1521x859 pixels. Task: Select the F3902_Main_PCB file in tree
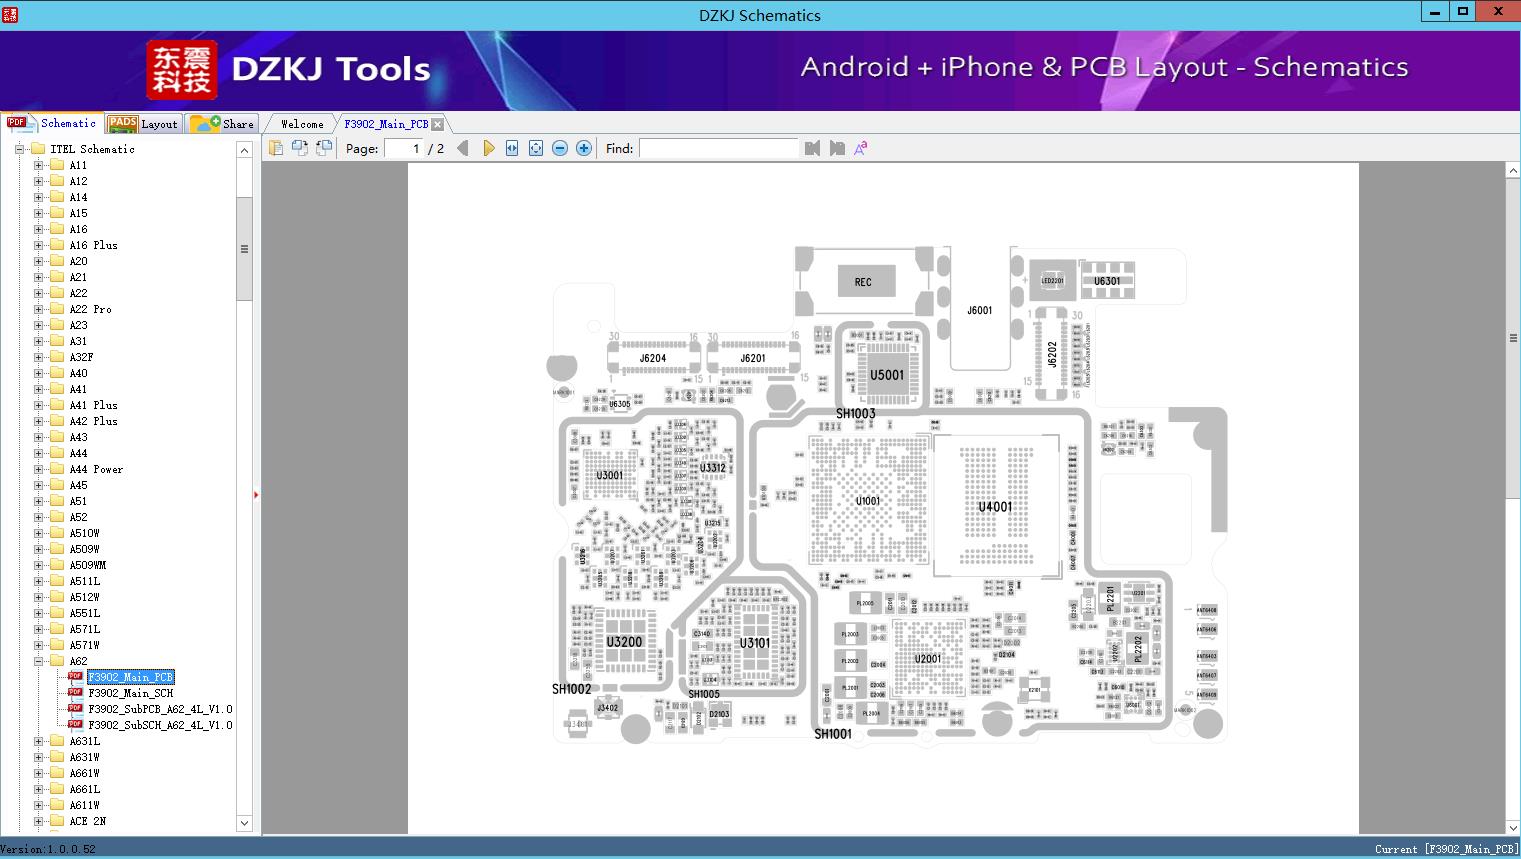(x=130, y=677)
